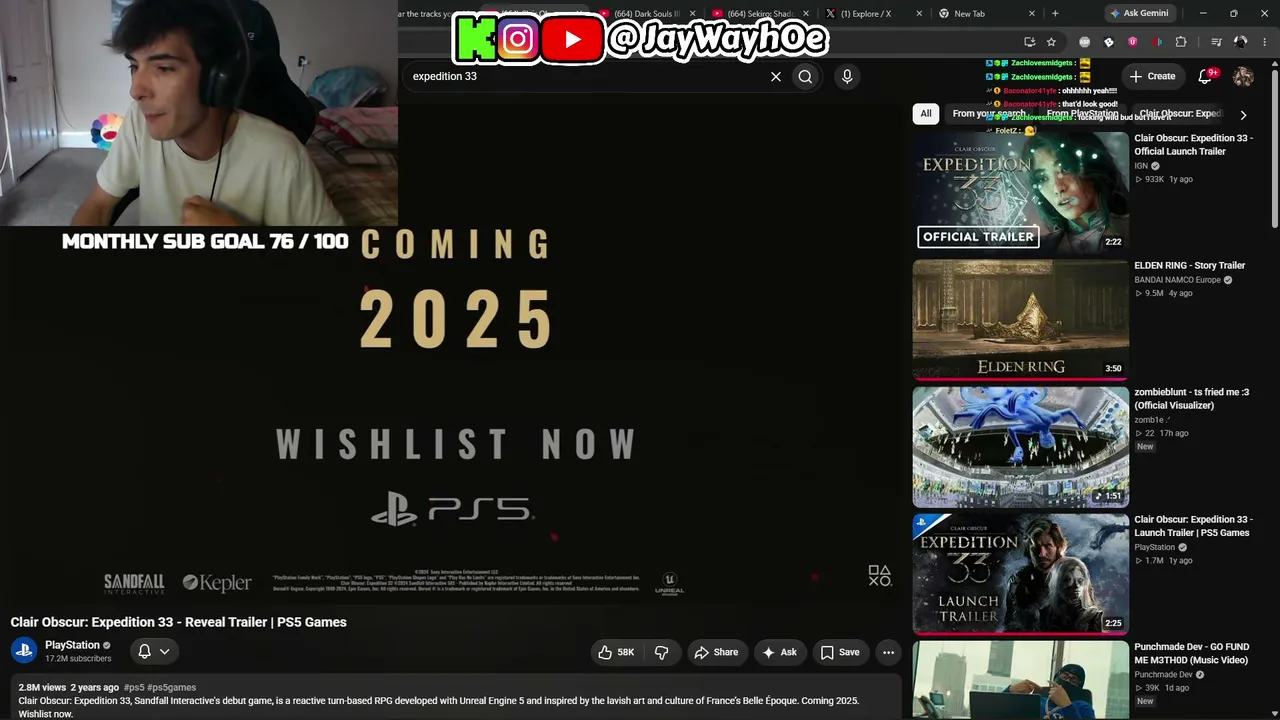Click the ELDEN RING - Story Trailer title
The width and height of the screenshot is (1280, 720).
tap(1190, 266)
